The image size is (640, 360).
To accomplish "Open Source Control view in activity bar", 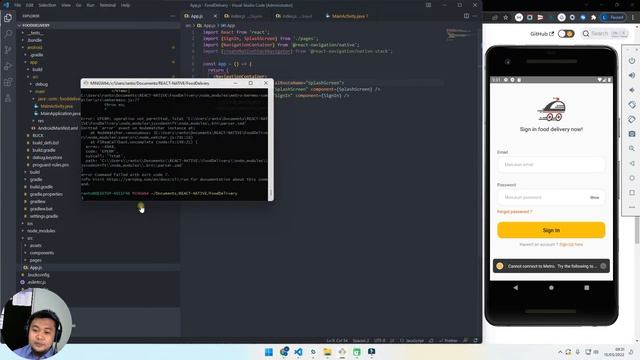I will point(8,50).
